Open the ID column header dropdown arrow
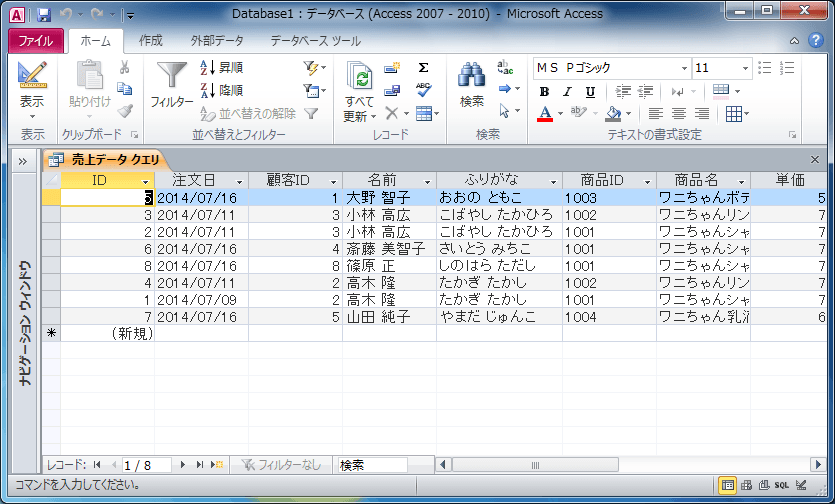 pos(145,182)
